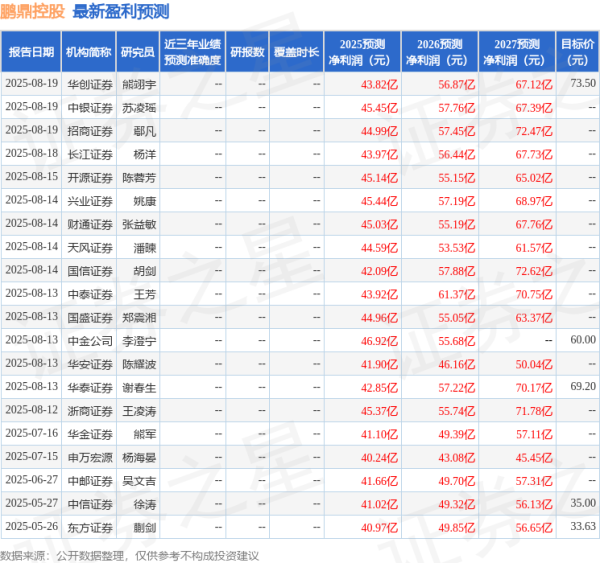600x563 pixels.
Task: Click the 目标价 column header
Action: tap(577, 51)
